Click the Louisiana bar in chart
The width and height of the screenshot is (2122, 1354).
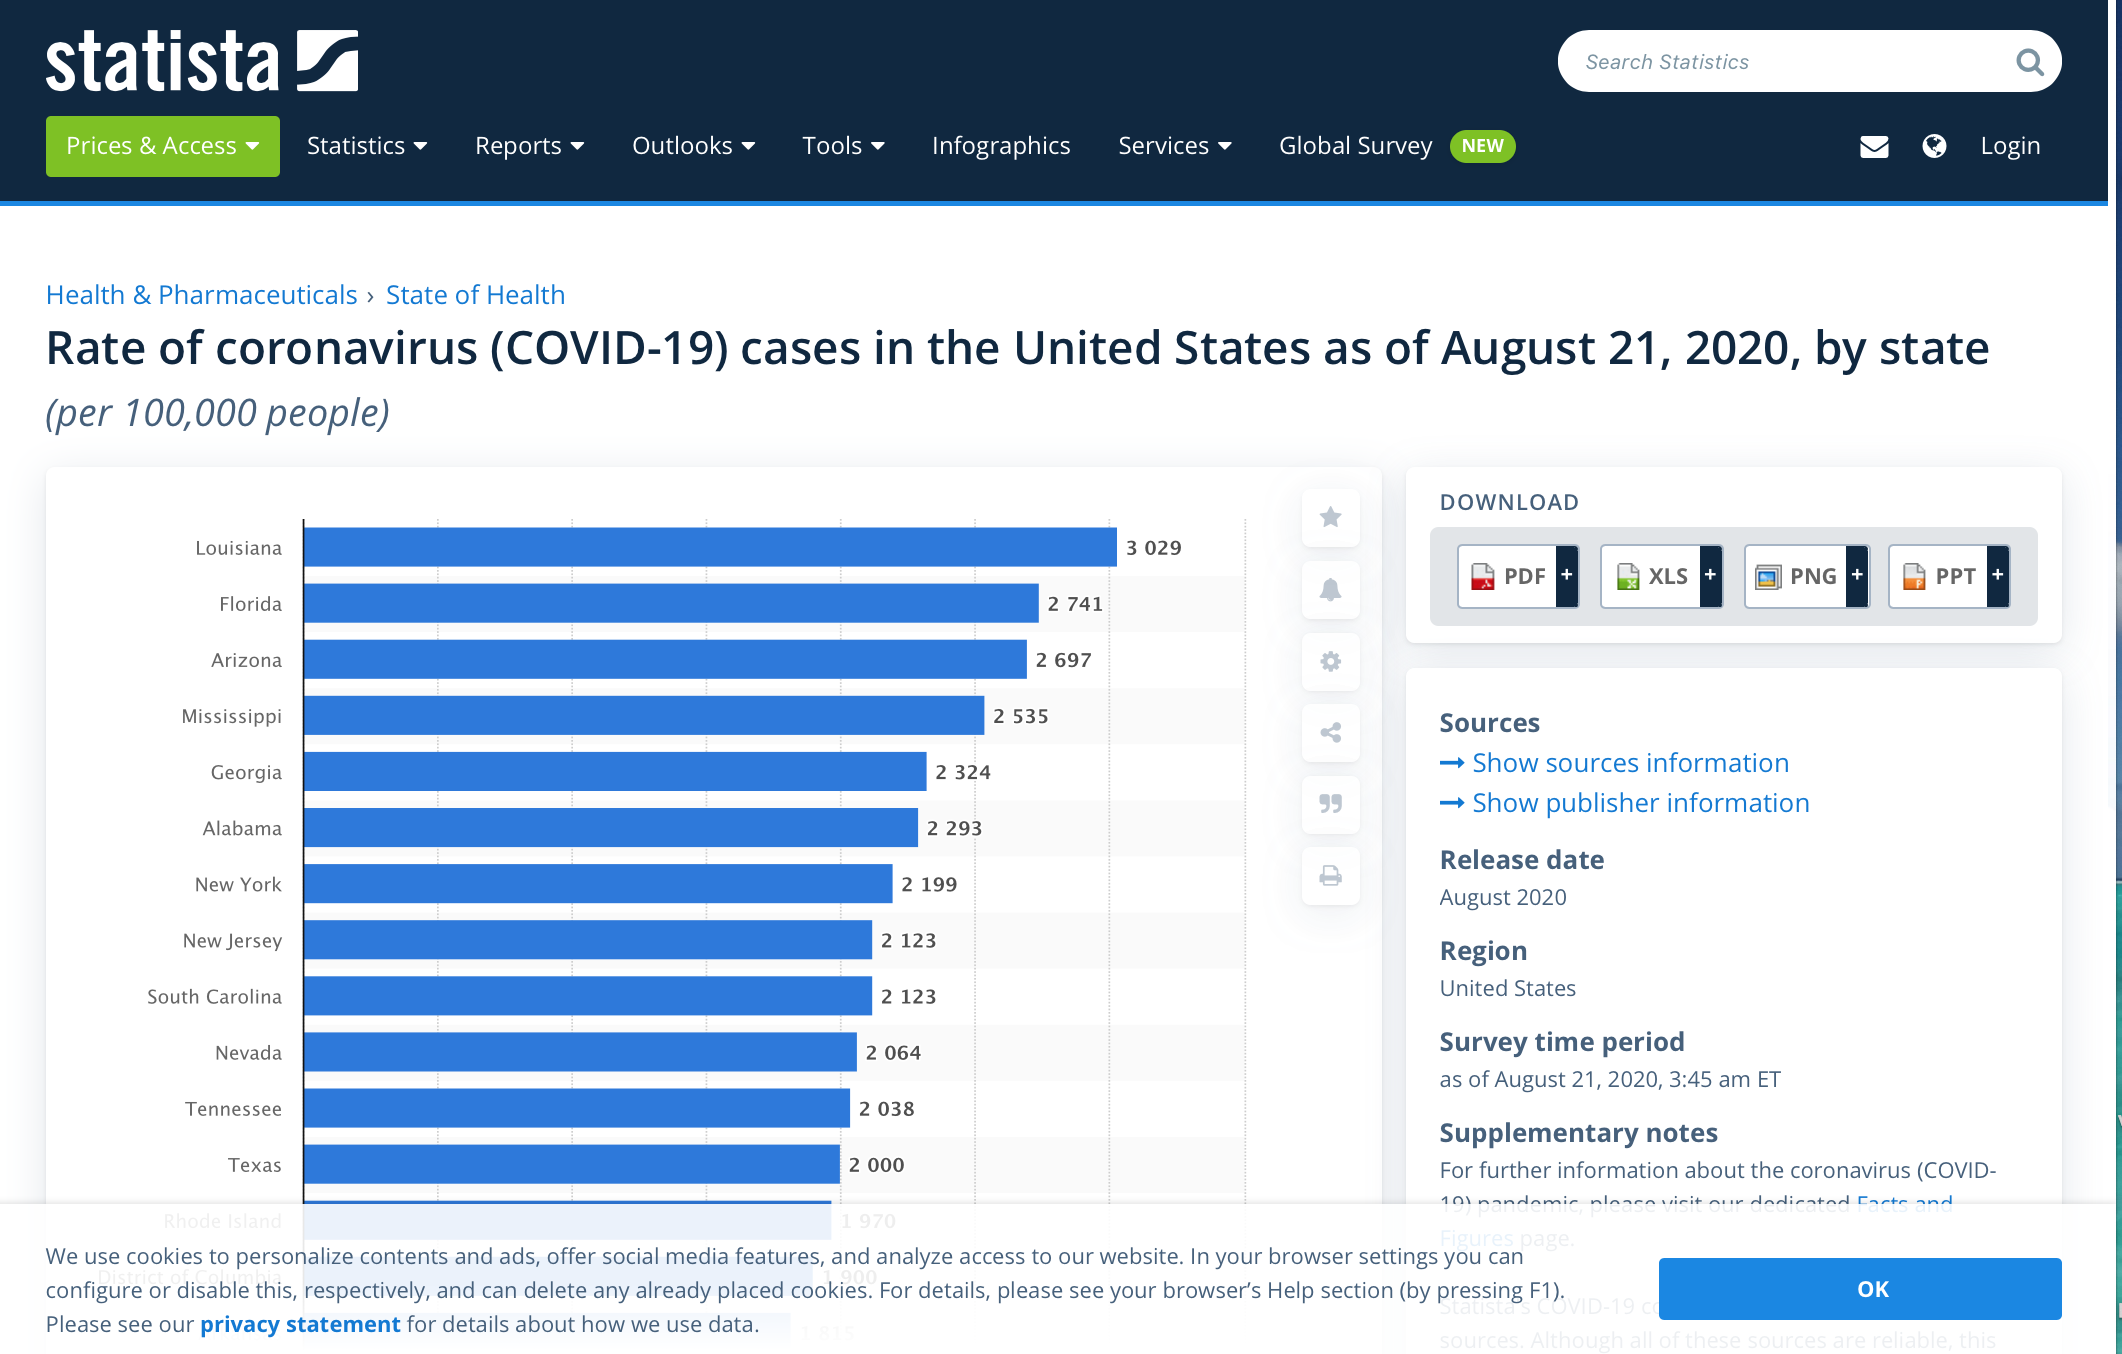click(709, 547)
